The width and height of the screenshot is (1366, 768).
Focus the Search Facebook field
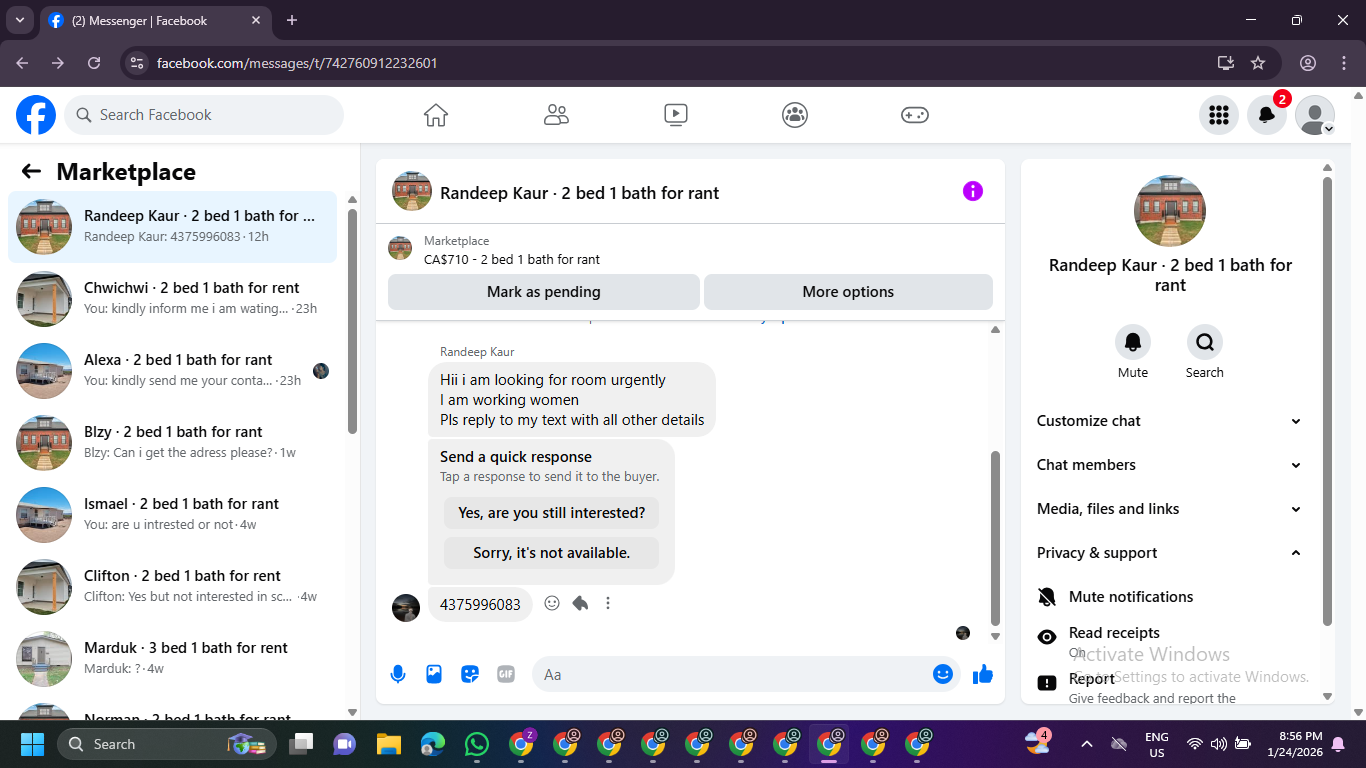[x=204, y=115]
